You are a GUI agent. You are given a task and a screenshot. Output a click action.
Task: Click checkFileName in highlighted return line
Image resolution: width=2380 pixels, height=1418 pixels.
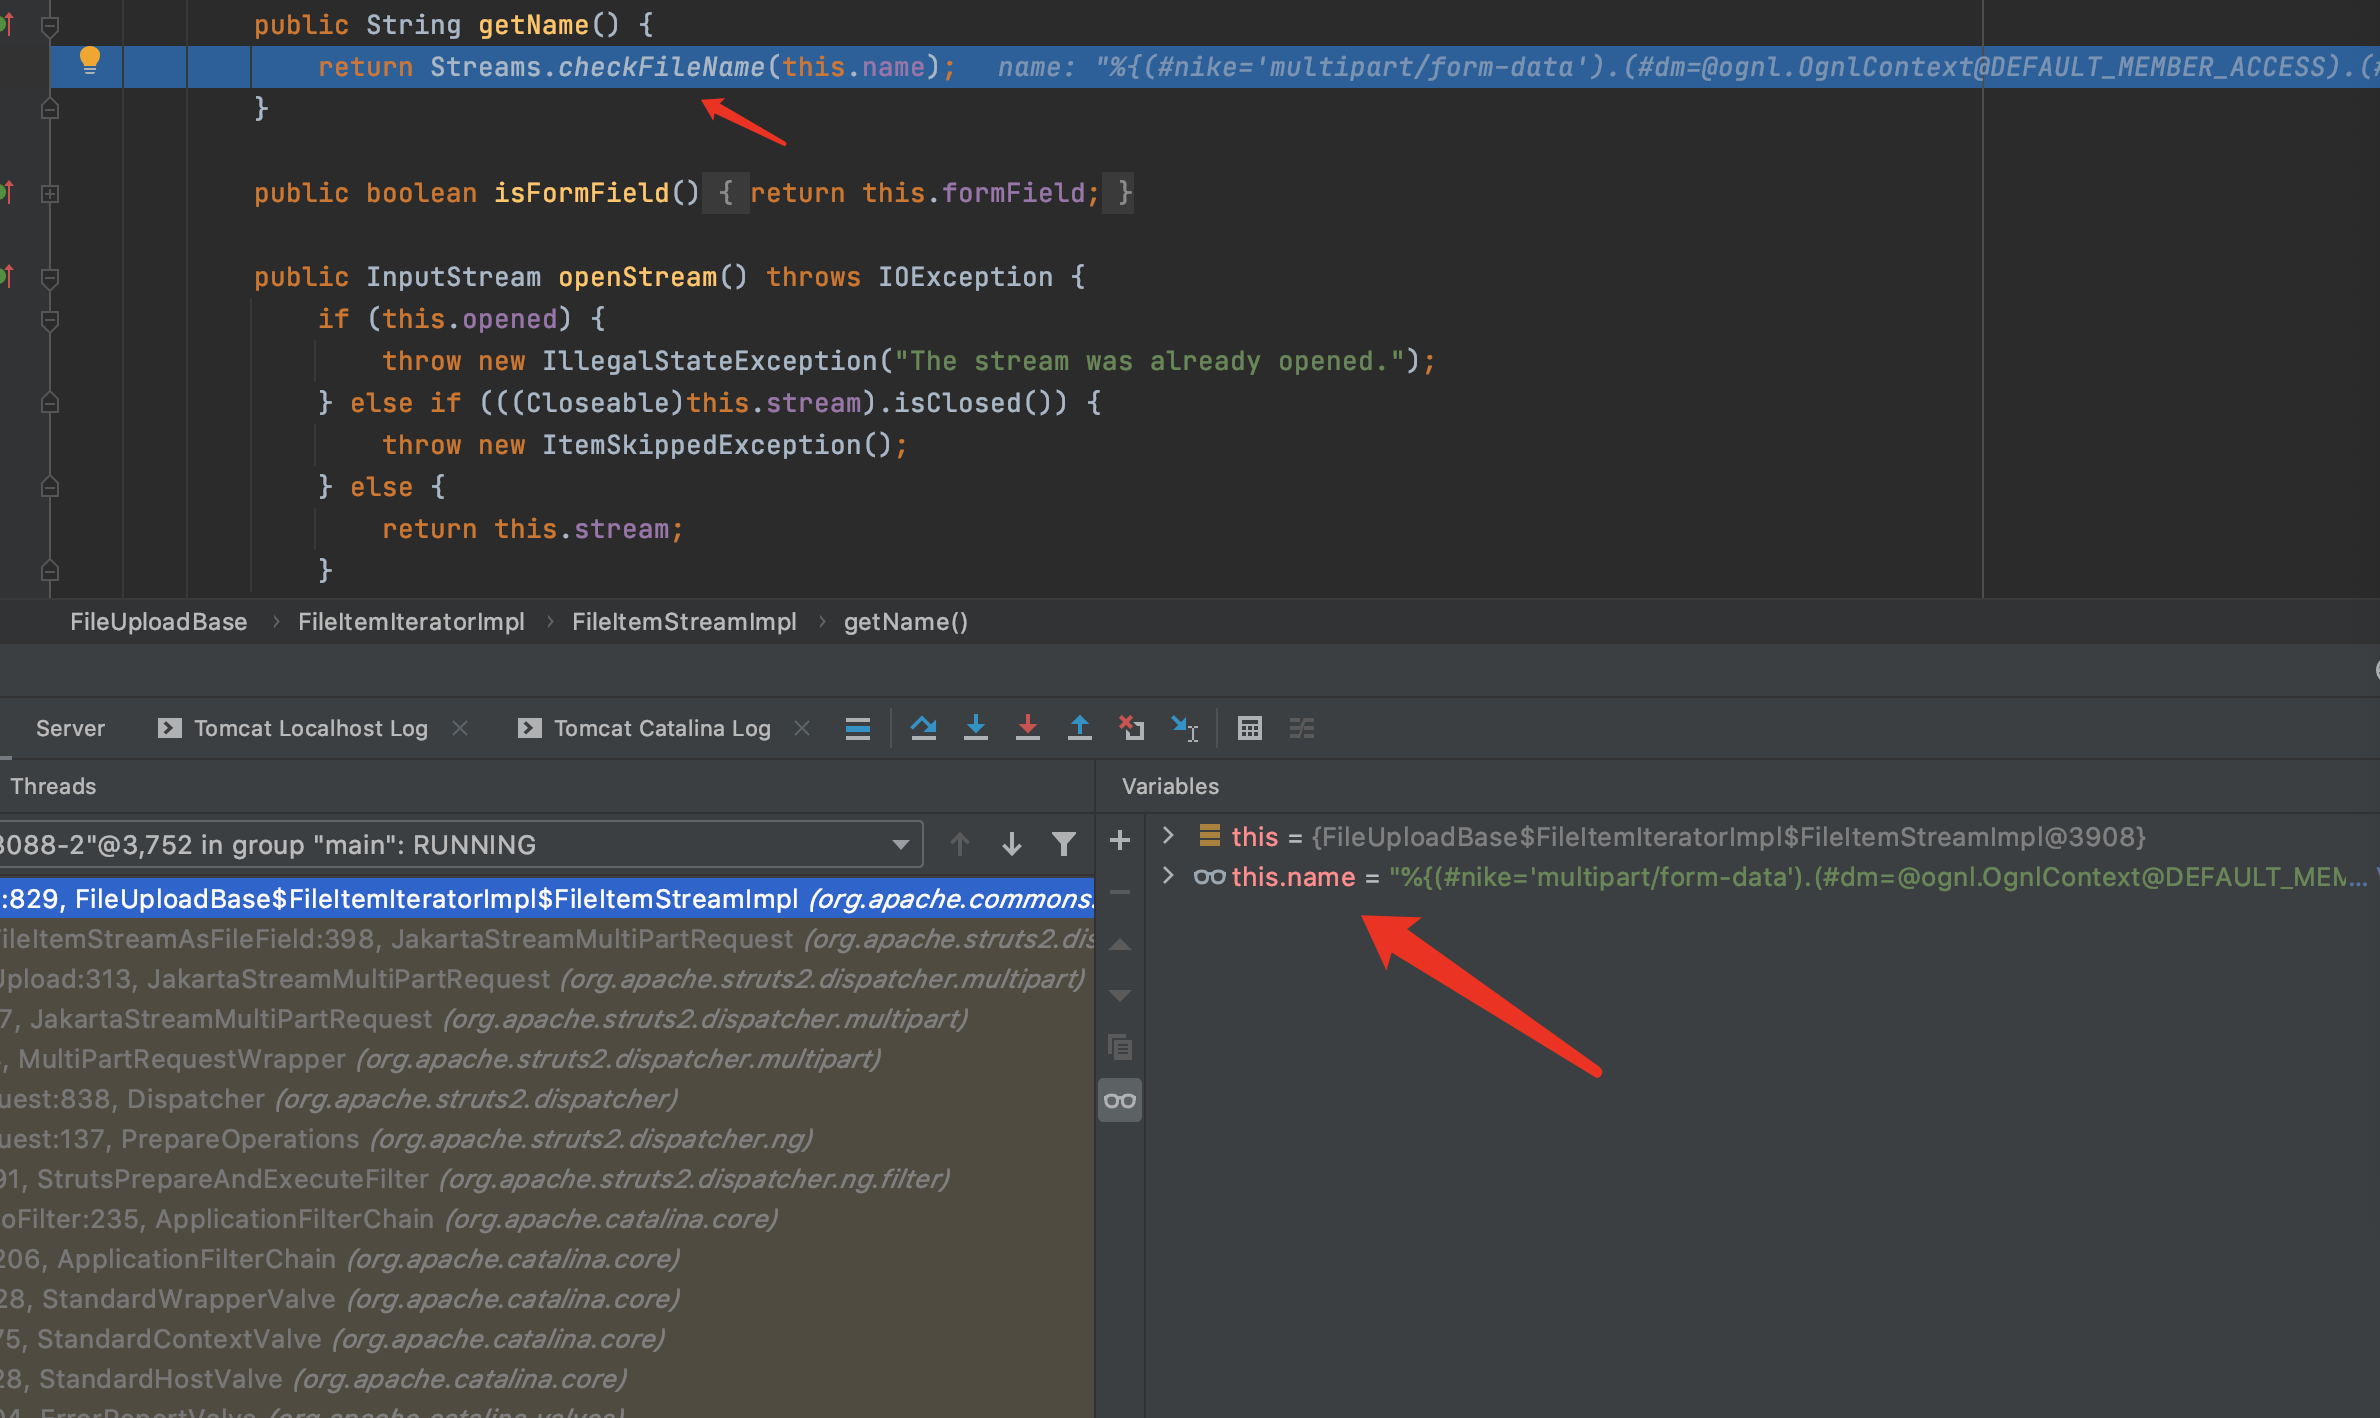[661, 67]
